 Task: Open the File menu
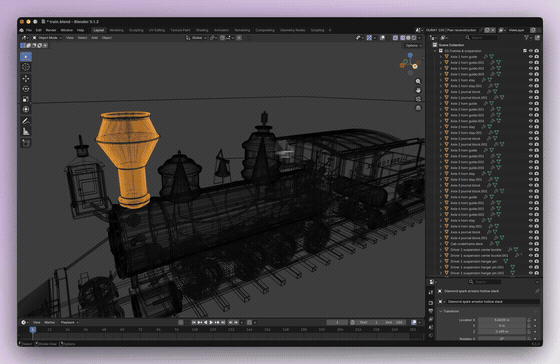(29, 30)
